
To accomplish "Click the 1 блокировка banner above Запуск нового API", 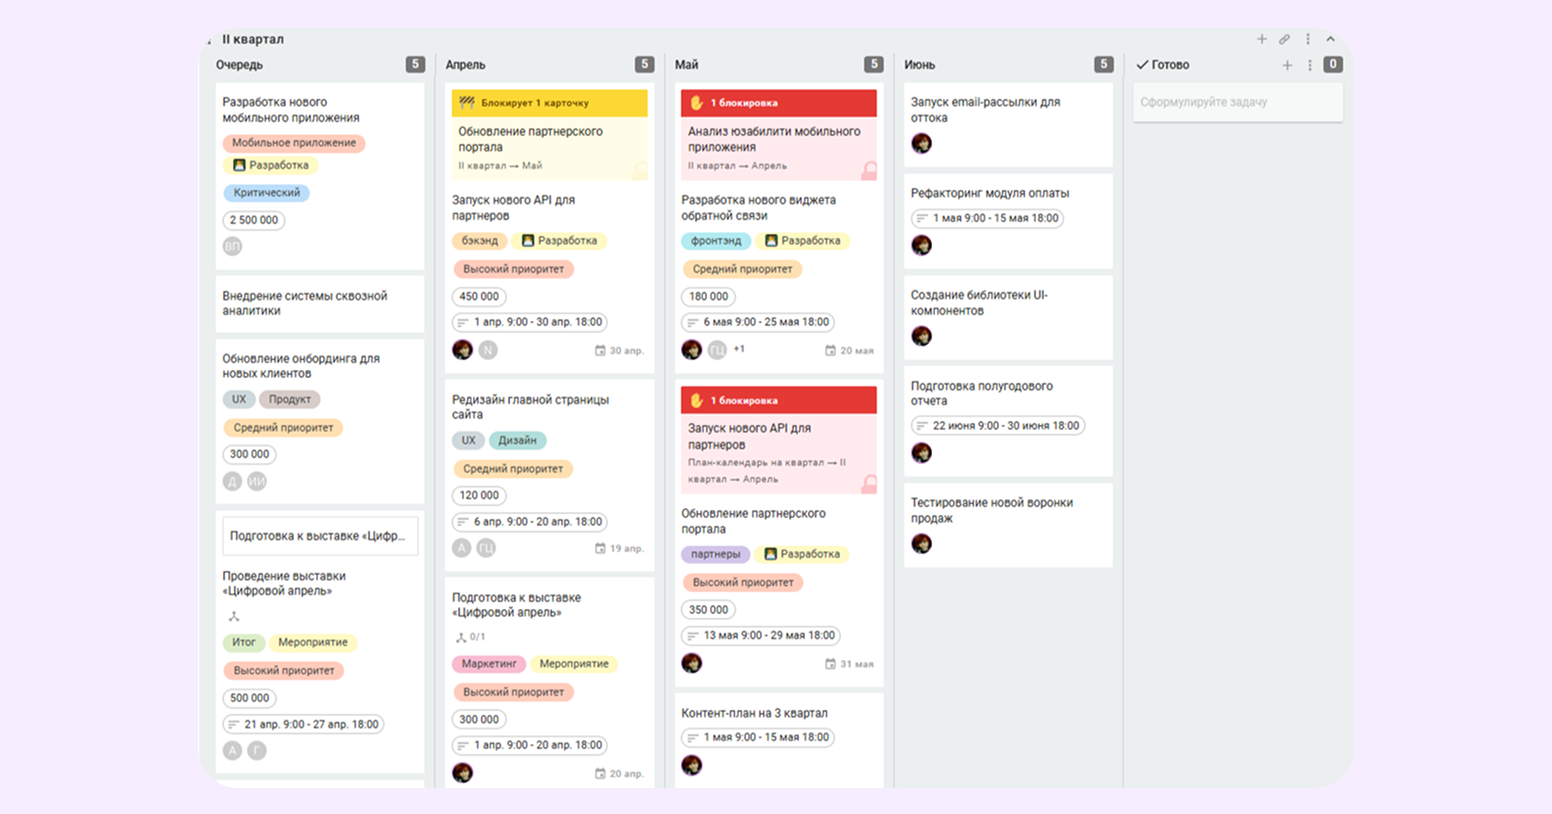I will pyautogui.click(x=778, y=400).
